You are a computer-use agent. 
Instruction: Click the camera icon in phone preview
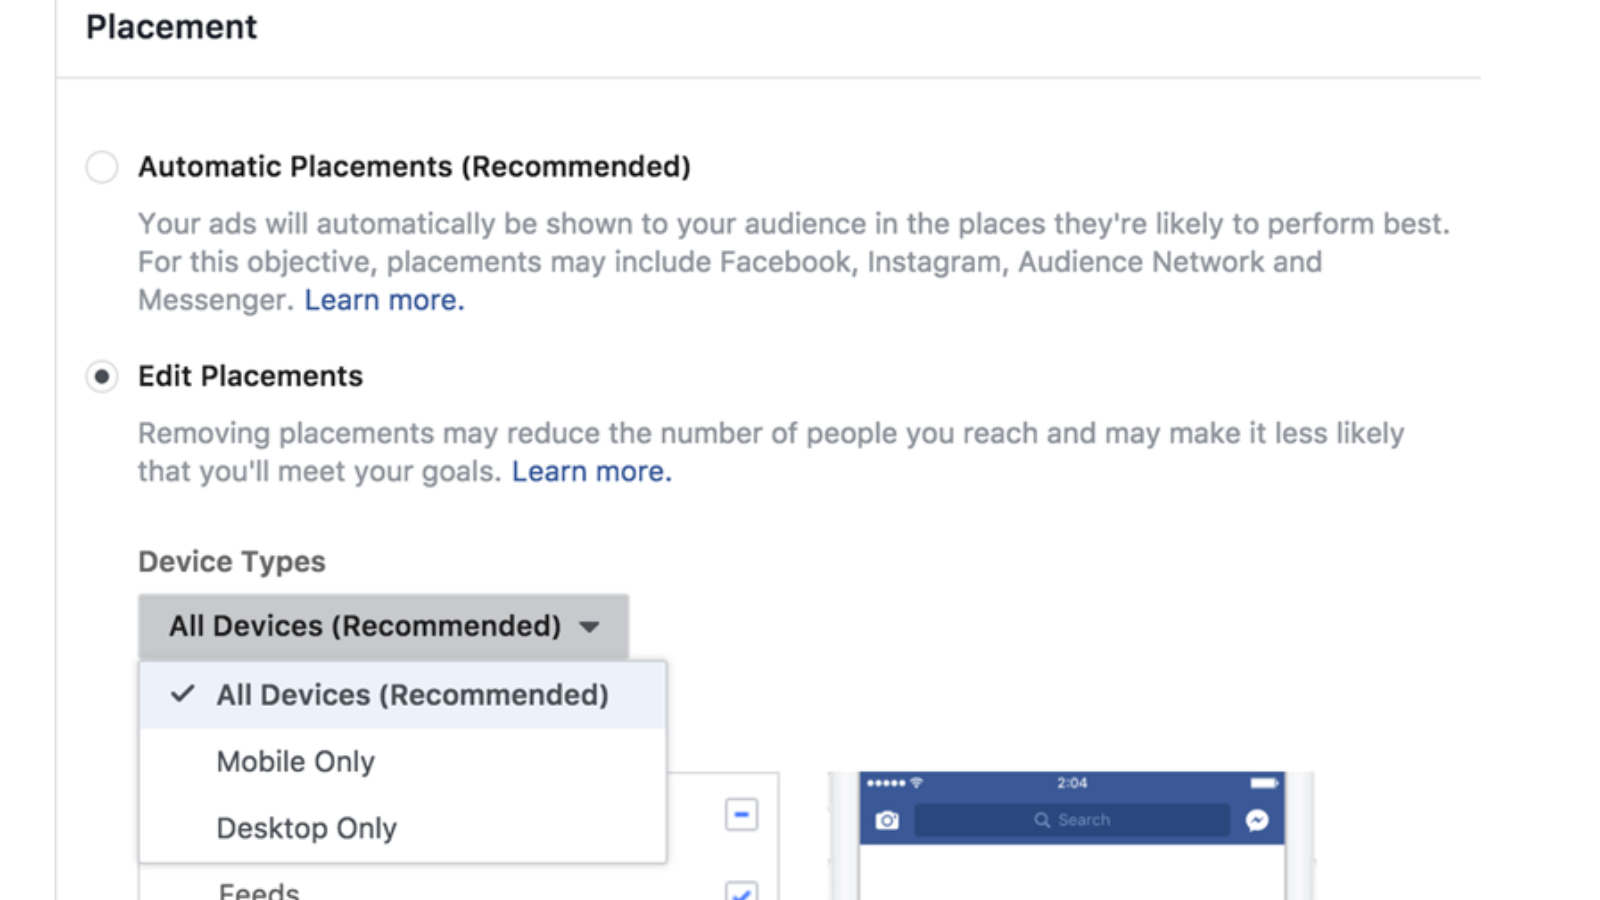coord(887,821)
